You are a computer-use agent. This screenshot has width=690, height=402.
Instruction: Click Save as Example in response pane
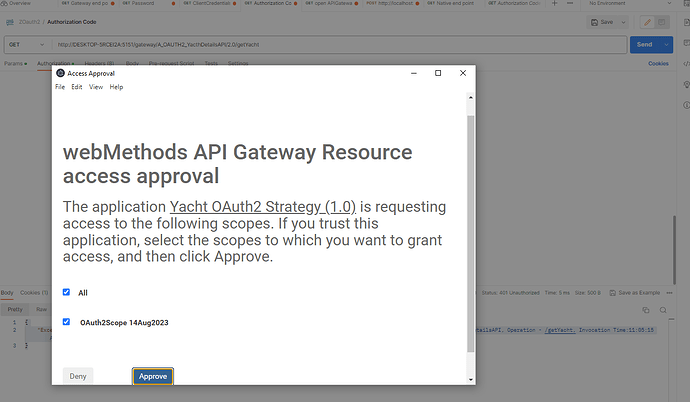[x=635, y=293]
